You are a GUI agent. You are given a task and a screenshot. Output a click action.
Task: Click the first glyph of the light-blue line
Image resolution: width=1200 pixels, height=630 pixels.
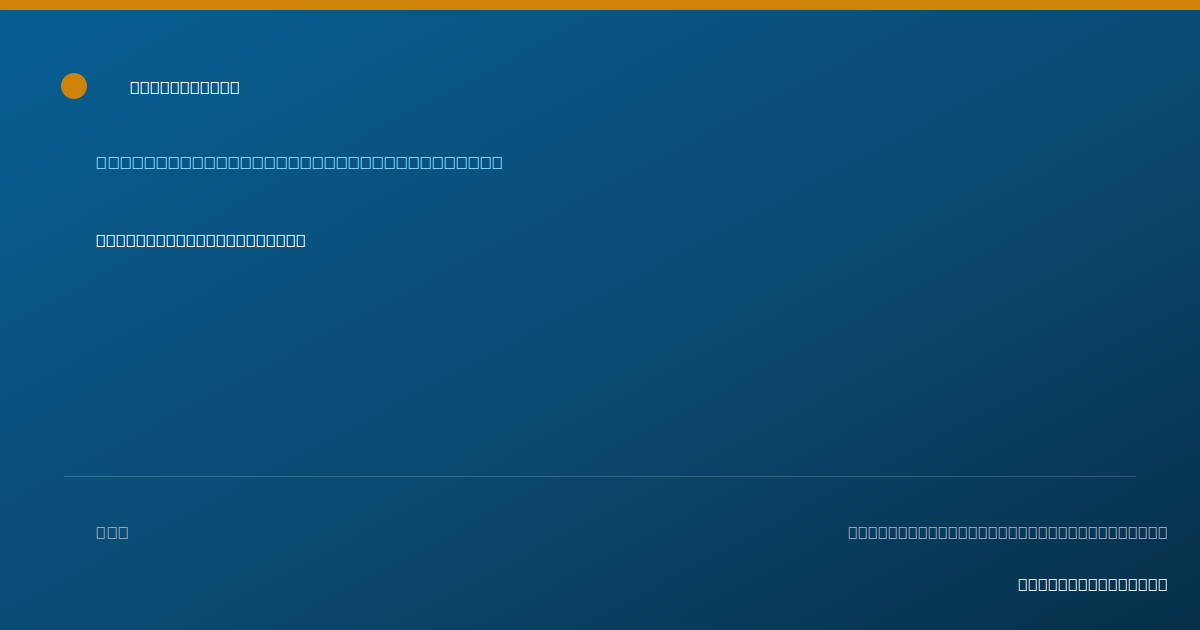[101, 162]
